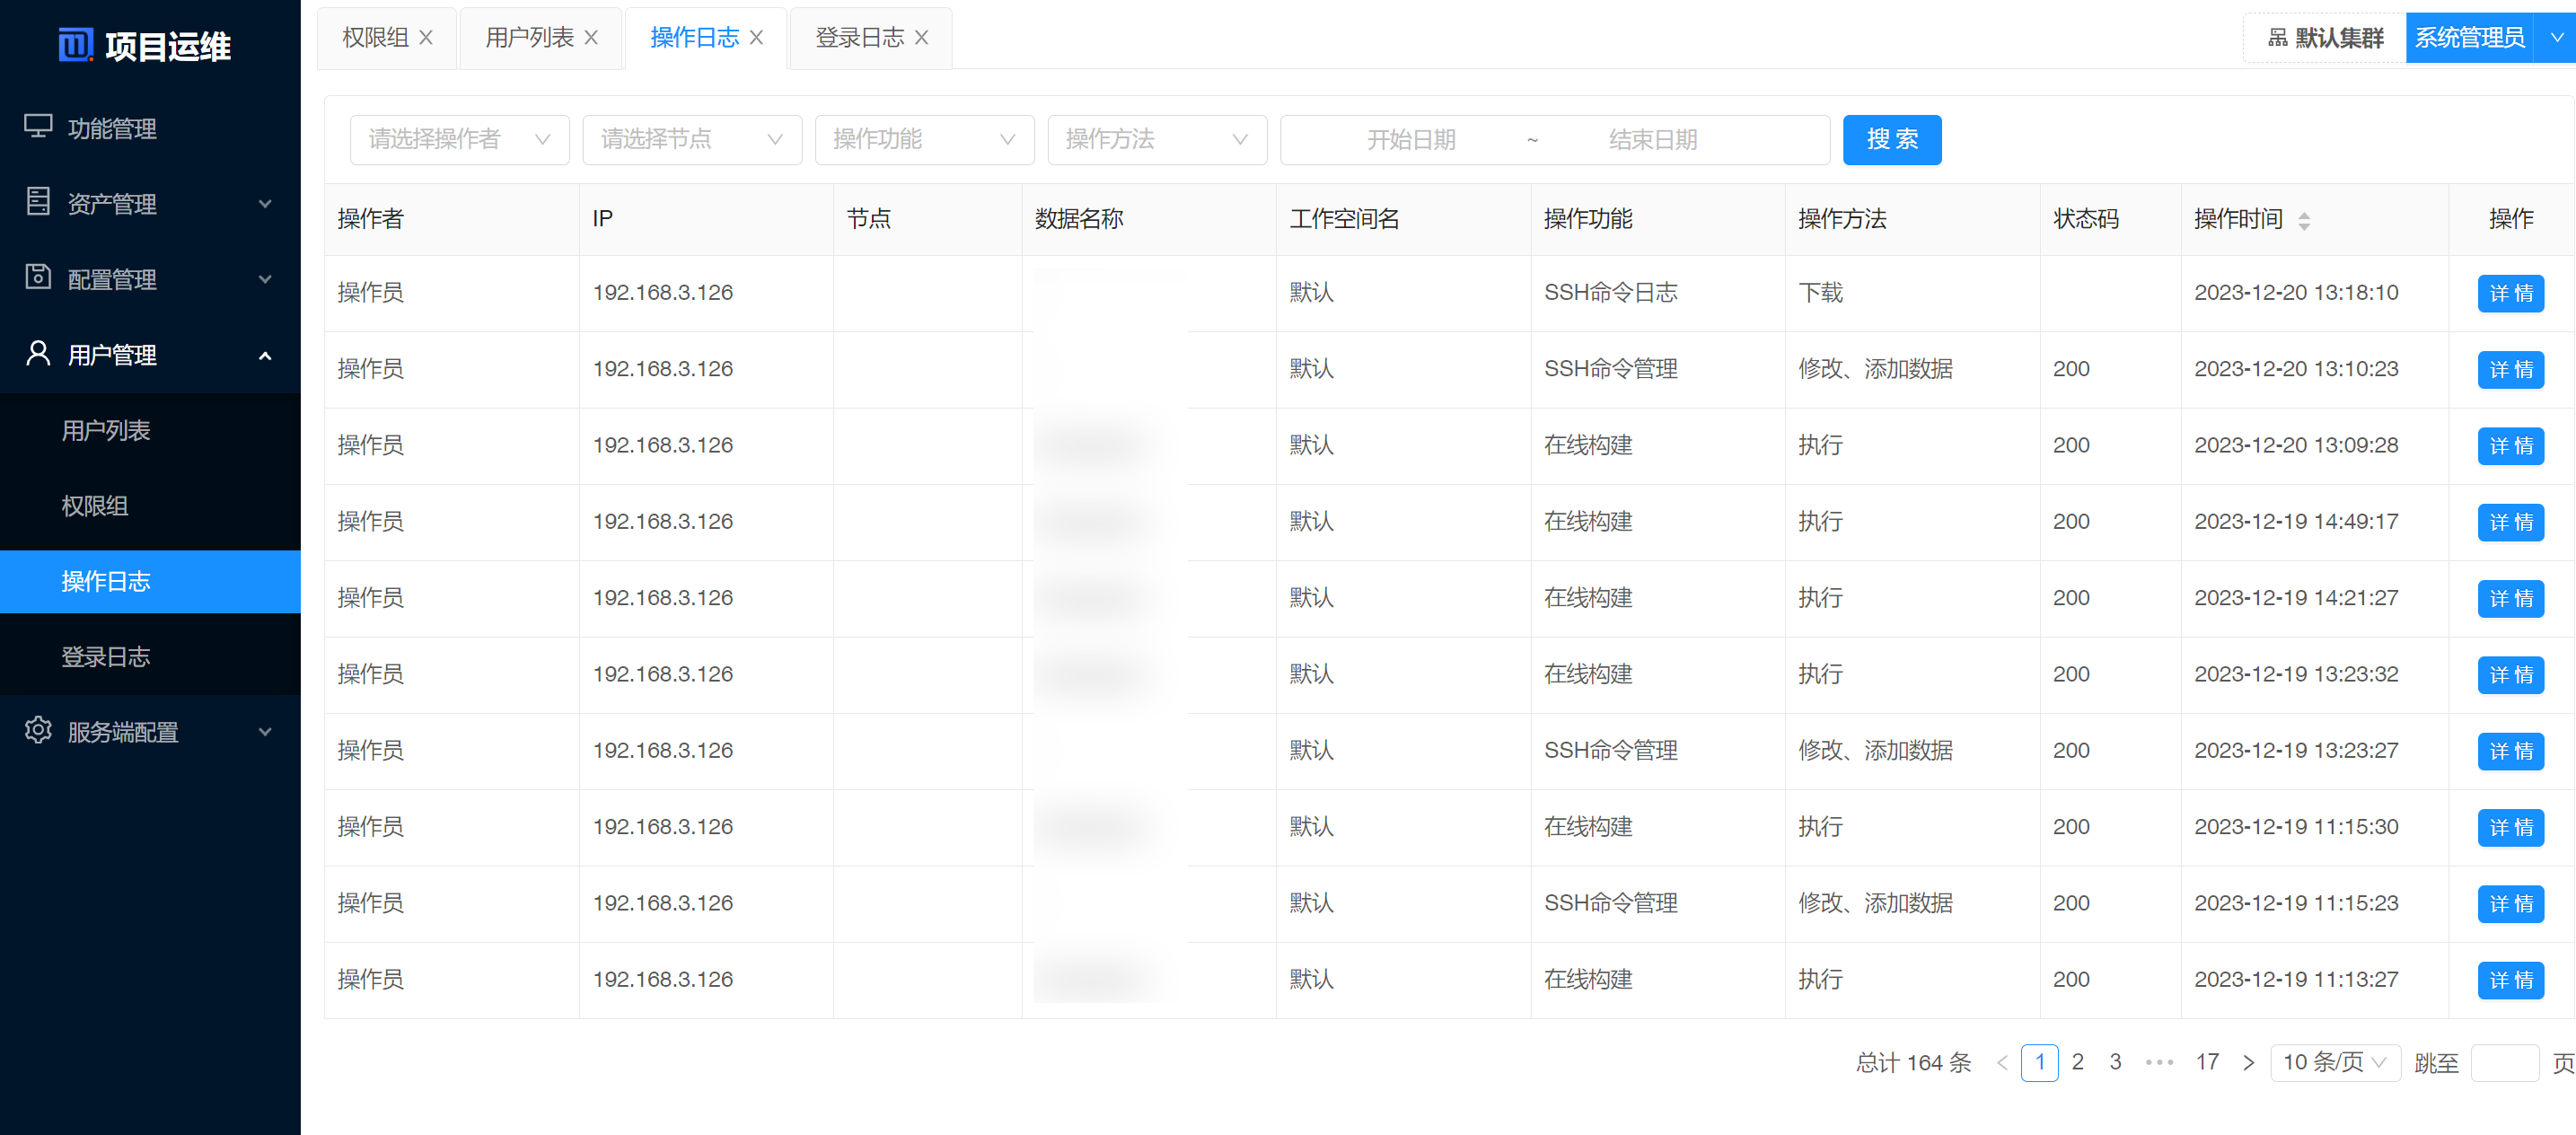Click the 开始日期 date input
This screenshot has height=1135, width=2576.
click(x=1410, y=139)
